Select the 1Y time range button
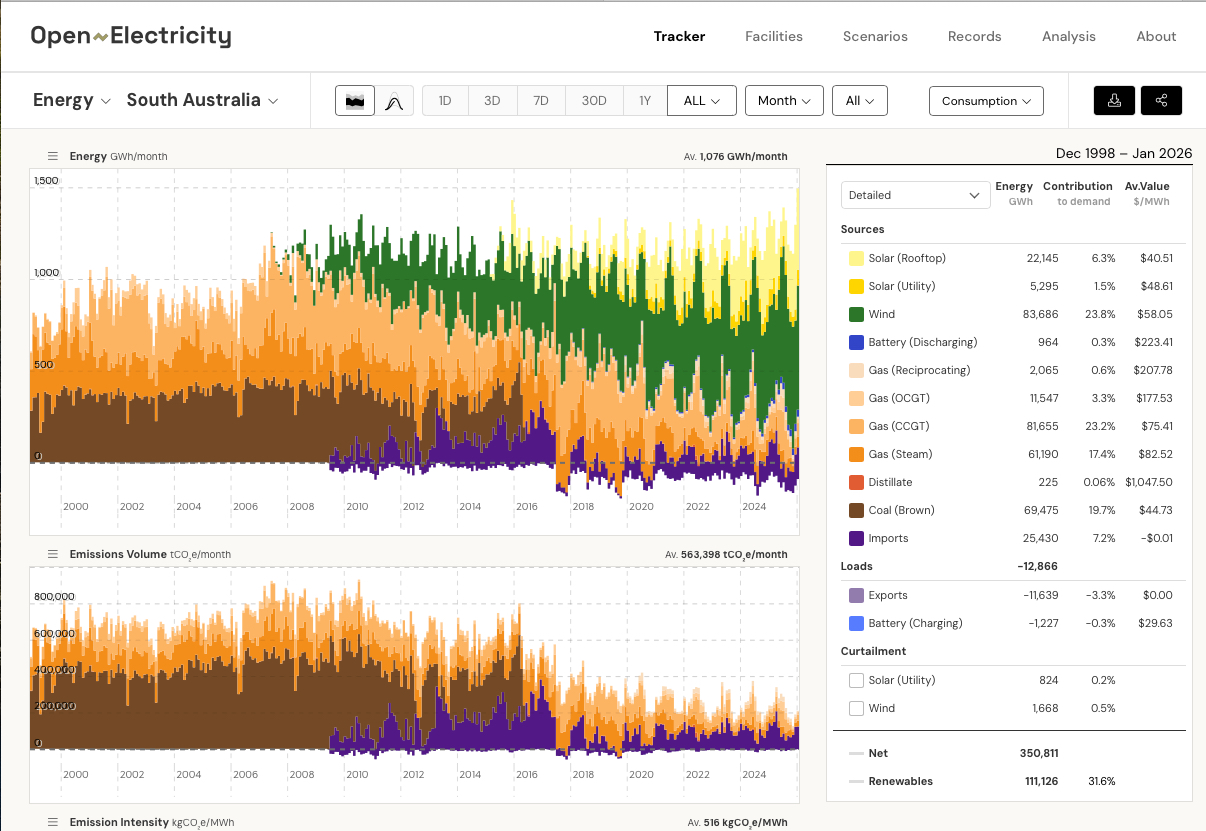 tap(645, 101)
